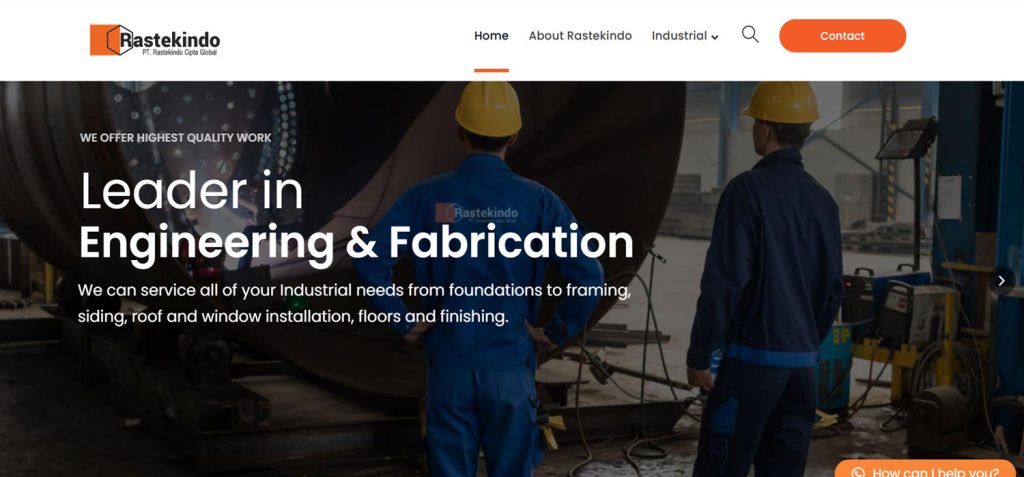This screenshot has height=477, width=1024.
Task: Click the paragraph about servicing Industrial needs
Action: [355, 303]
